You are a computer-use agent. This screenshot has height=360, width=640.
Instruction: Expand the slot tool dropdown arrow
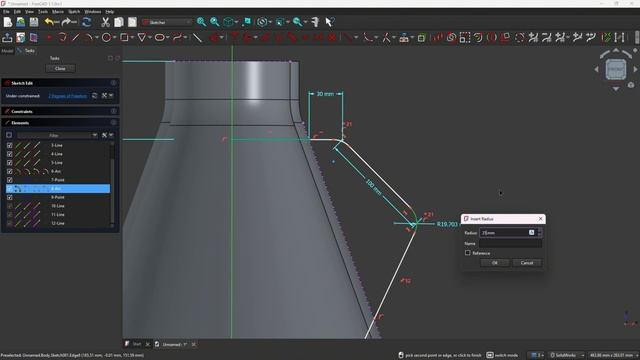(168, 38)
